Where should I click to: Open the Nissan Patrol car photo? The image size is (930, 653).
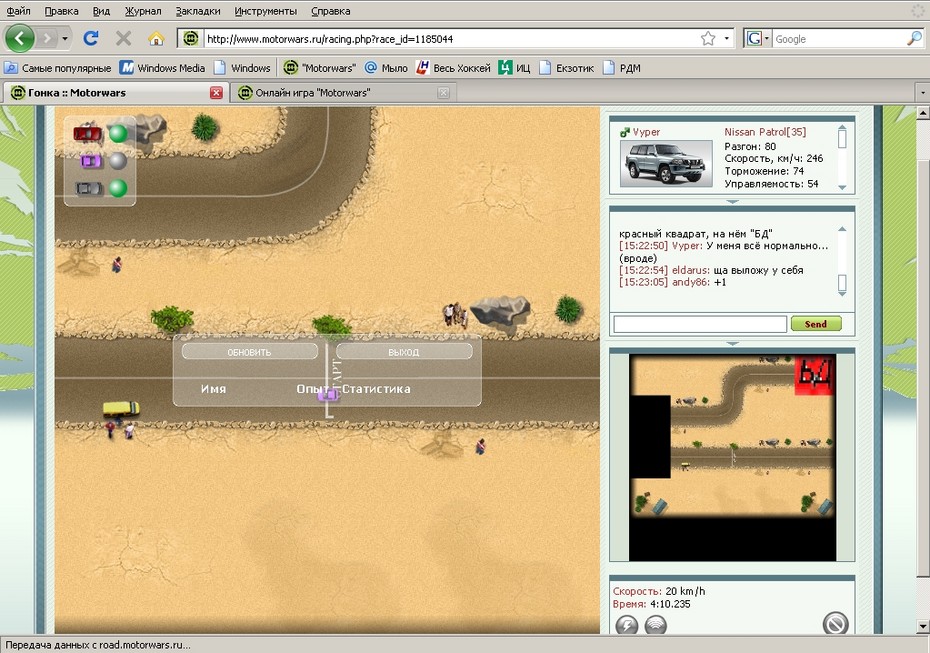(x=666, y=163)
